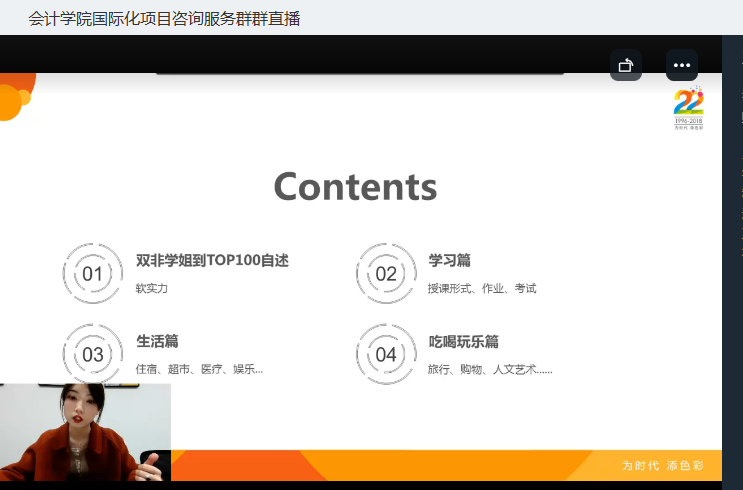Screen dimensions: 743x490
Task: Click the circled 01 number icon
Action: click(93, 274)
